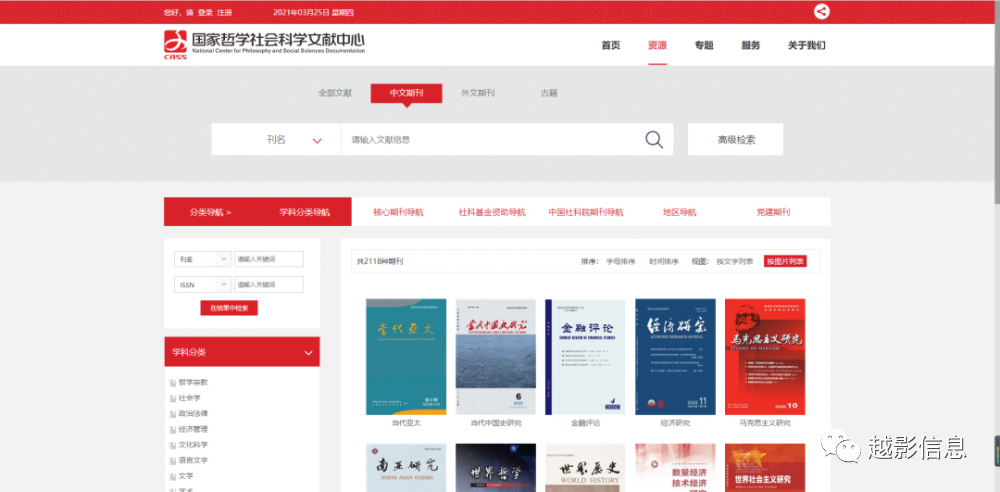Select the 社会学 category

(189, 398)
